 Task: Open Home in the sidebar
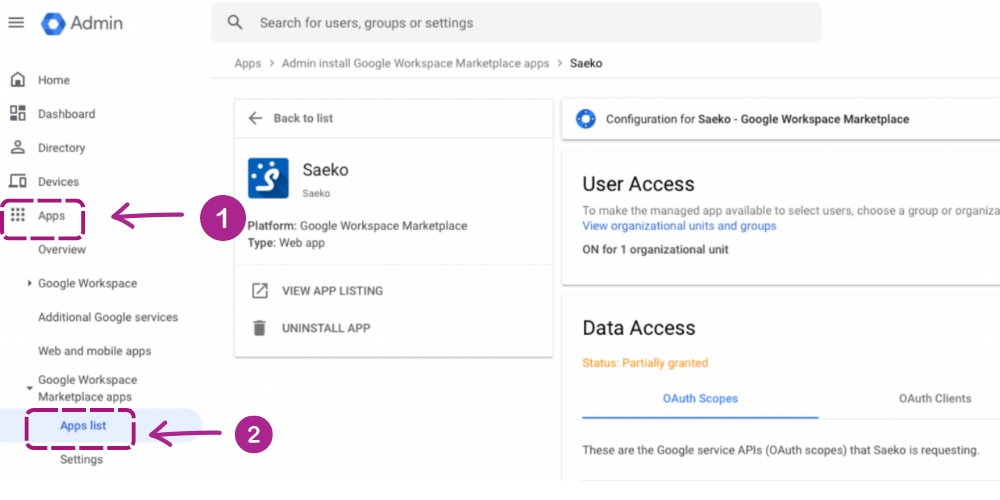point(54,80)
